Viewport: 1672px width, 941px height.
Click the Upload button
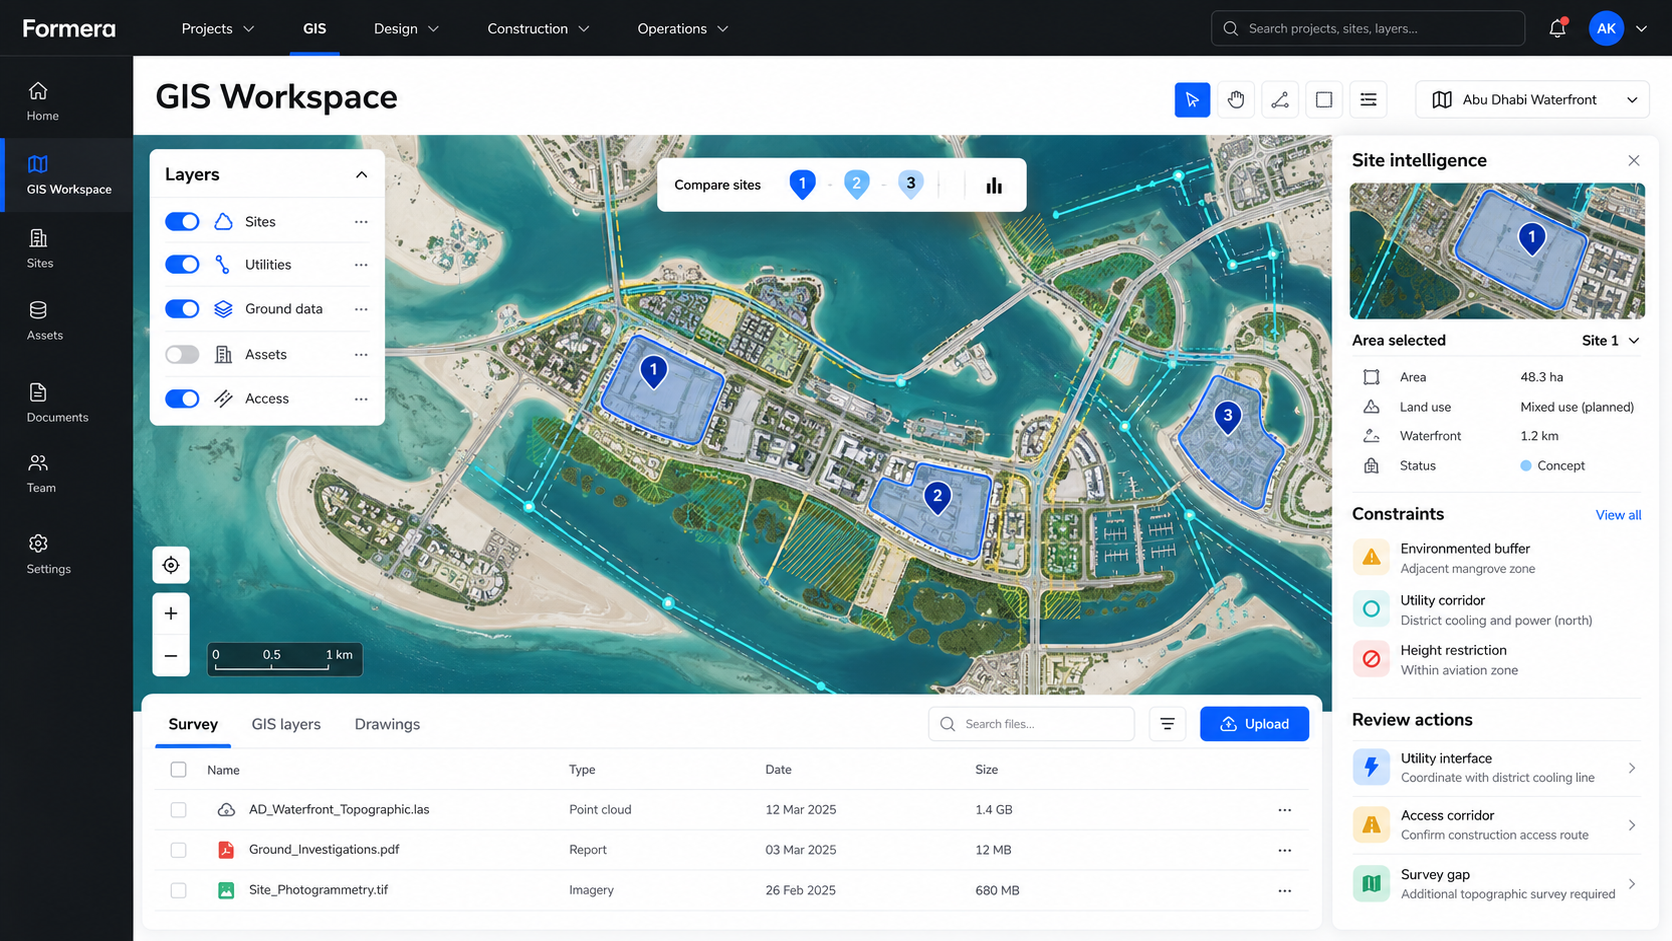coord(1254,724)
